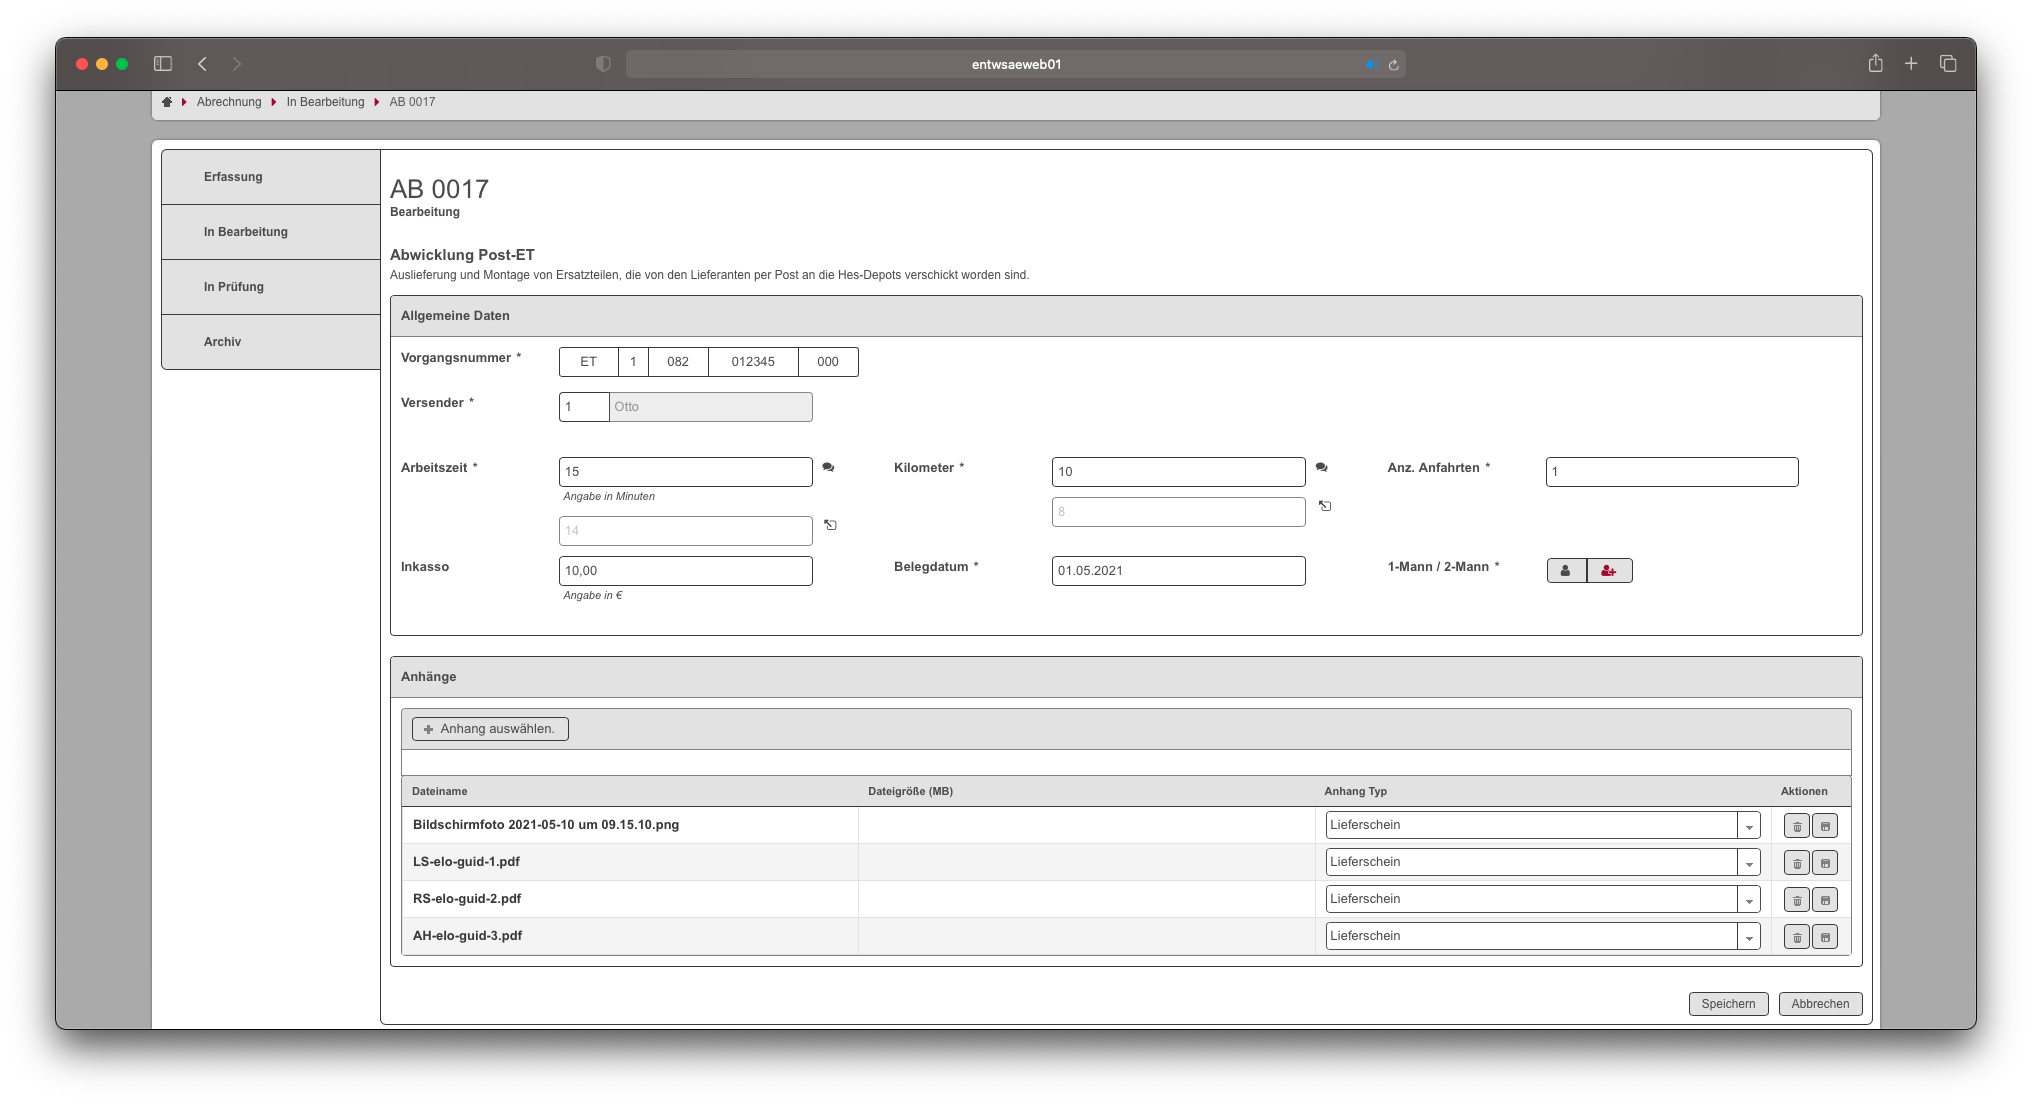This screenshot has width=2032, height=1103.
Task: Select the 1-Mann single person option
Action: pos(1566,570)
